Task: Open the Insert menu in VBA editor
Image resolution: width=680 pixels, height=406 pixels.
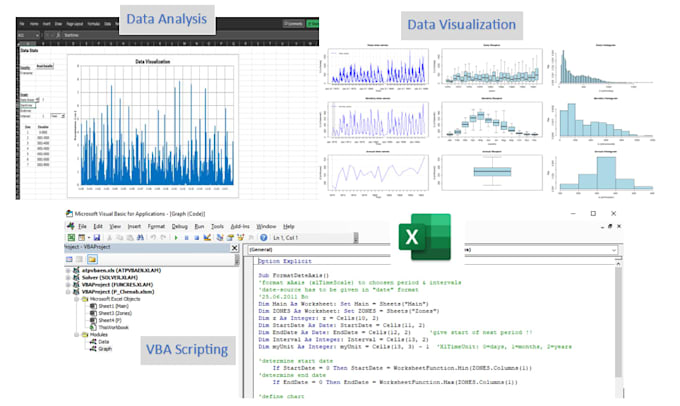Action: [x=134, y=226]
